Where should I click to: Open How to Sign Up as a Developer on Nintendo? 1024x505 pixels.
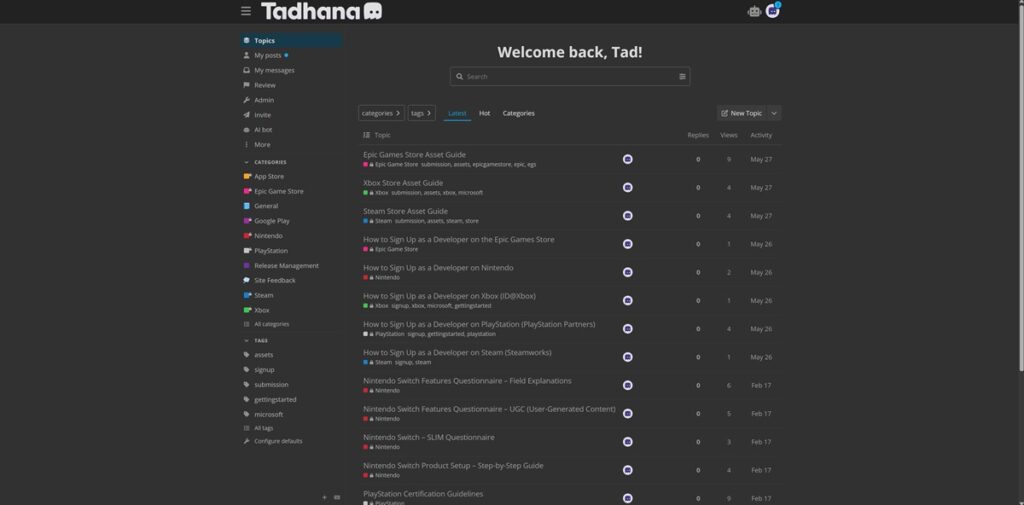point(438,268)
